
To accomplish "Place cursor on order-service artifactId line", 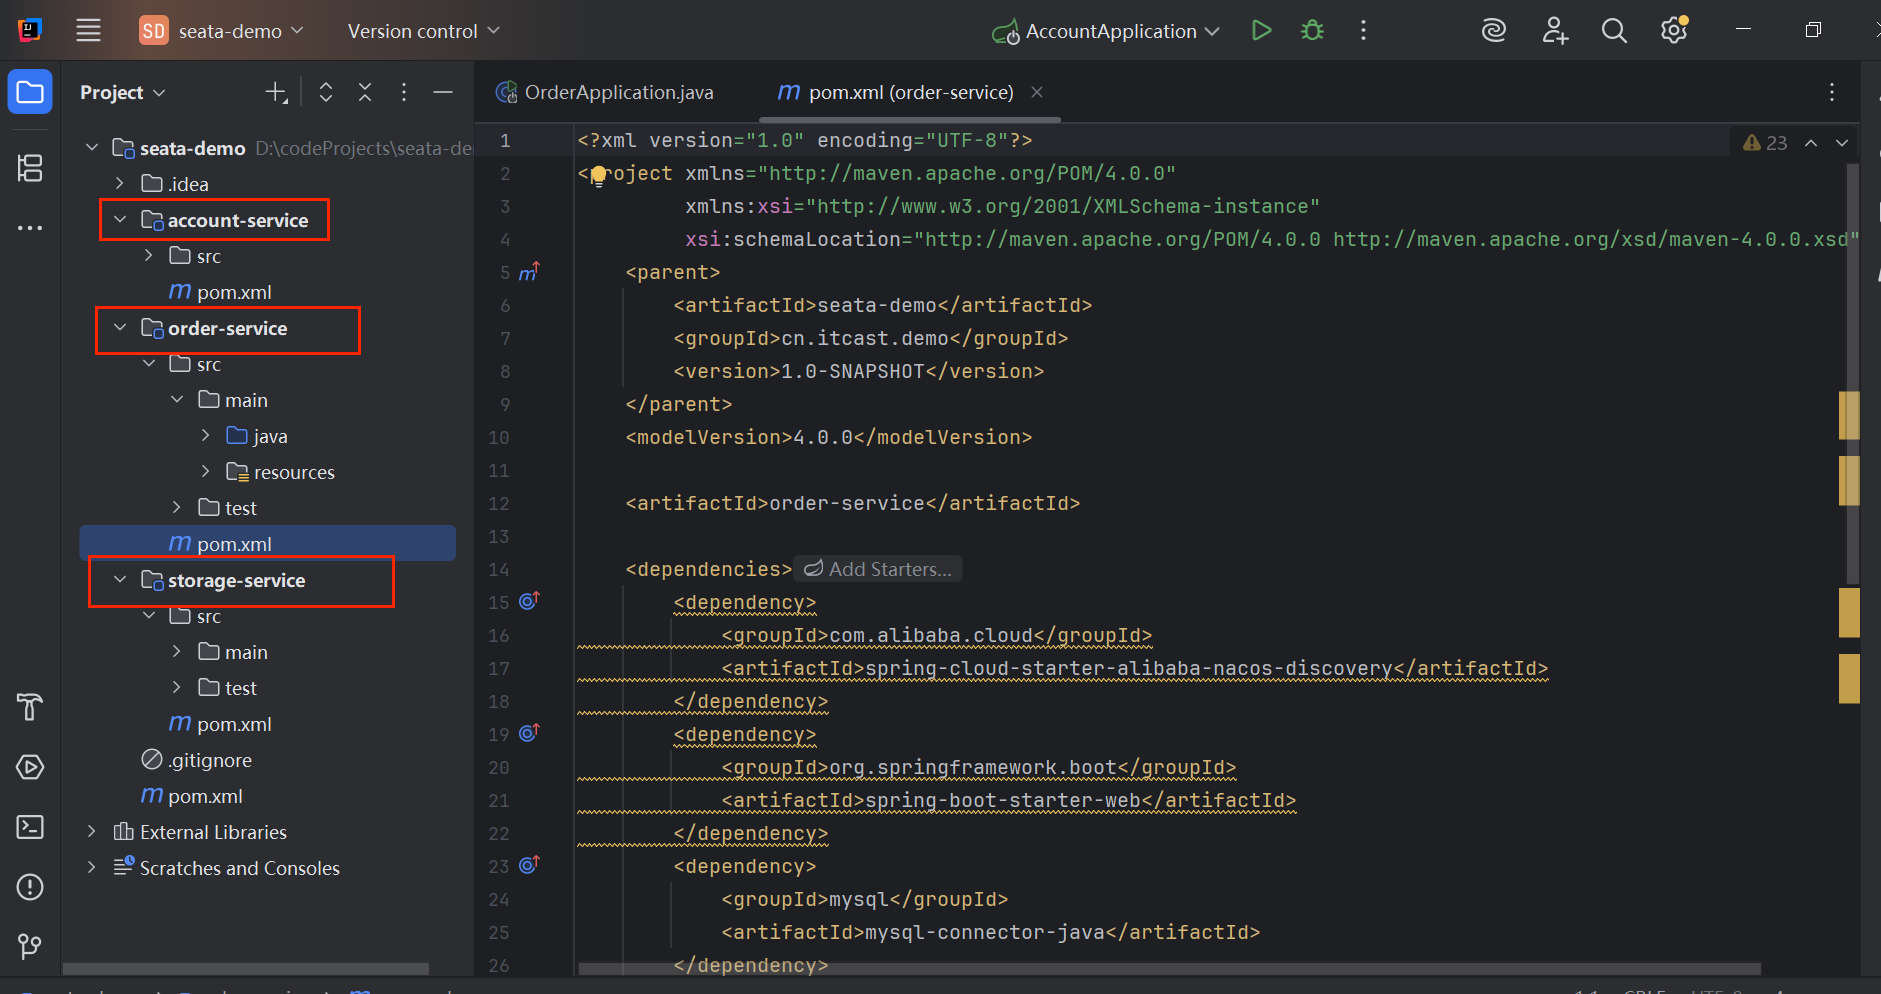I will click(853, 503).
